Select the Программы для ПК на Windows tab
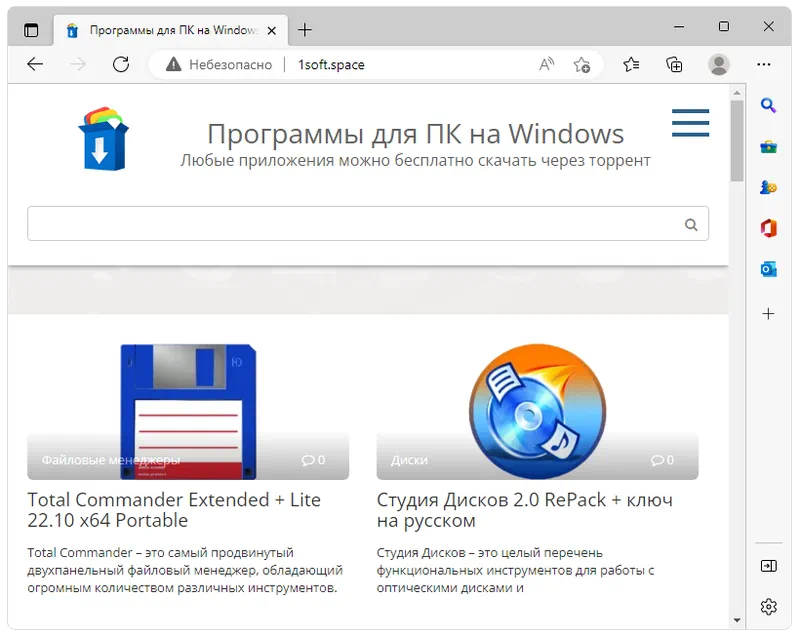 click(x=171, y=30)
